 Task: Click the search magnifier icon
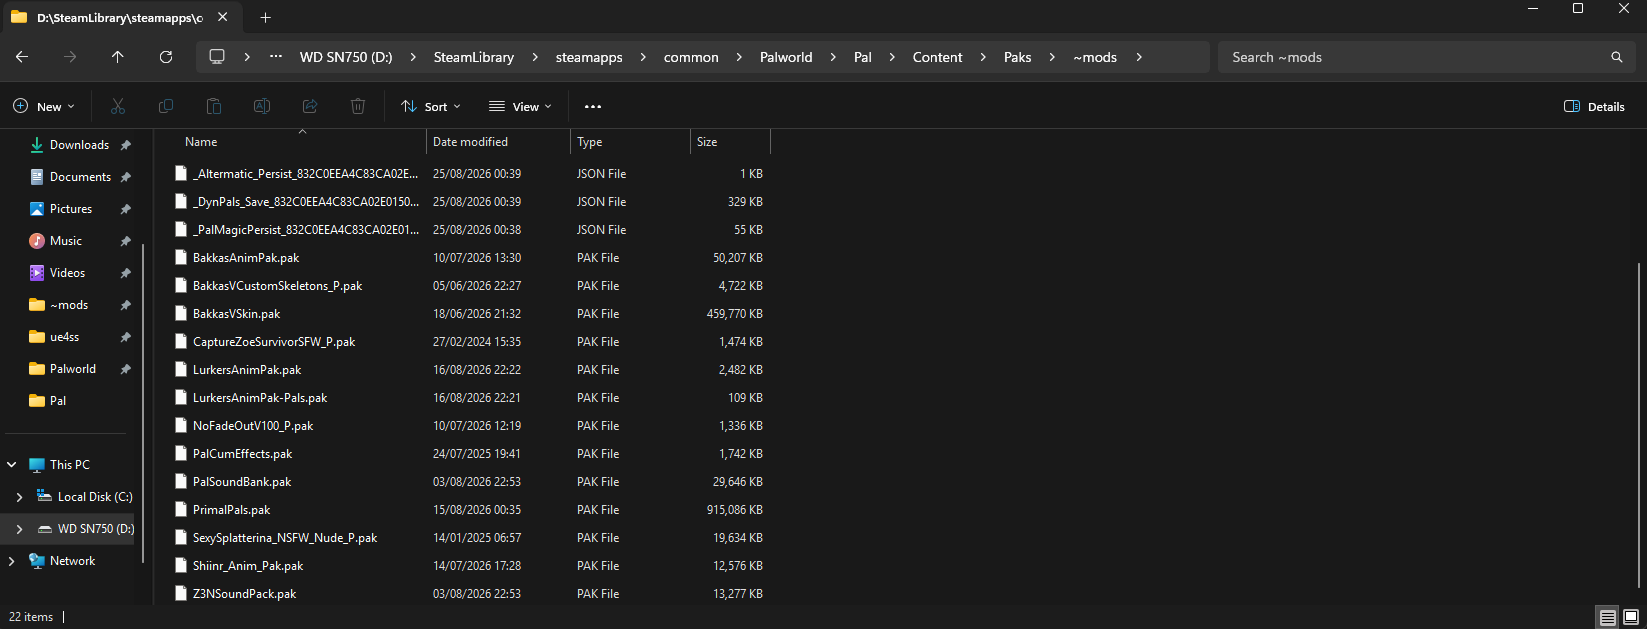[1617, 57]
